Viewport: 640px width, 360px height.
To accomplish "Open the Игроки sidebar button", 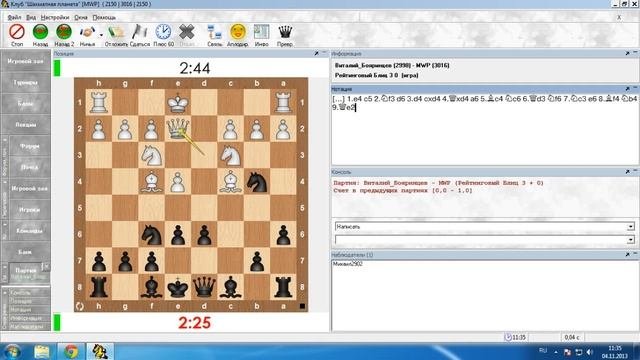I will click(29, 209).
